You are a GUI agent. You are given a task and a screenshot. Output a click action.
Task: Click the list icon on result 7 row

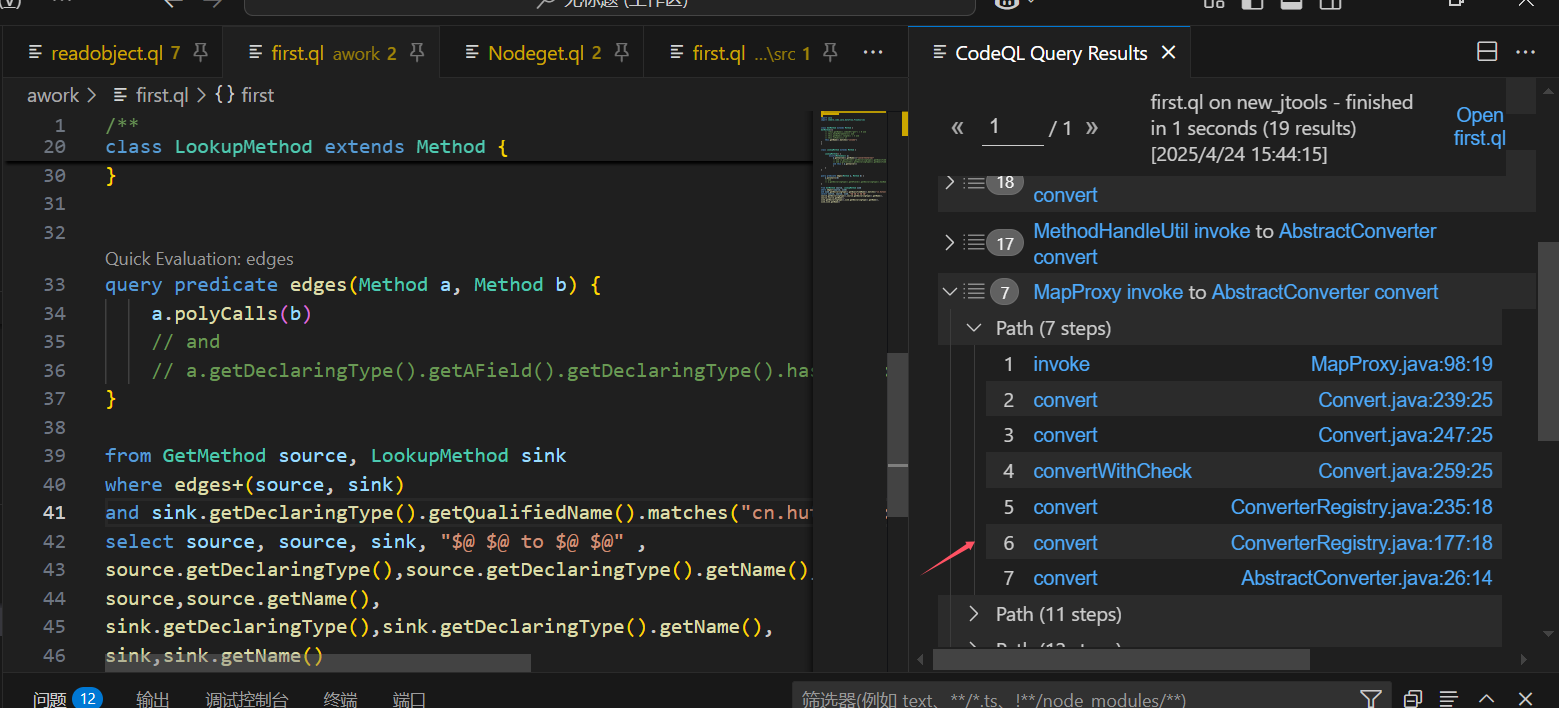click(974, 292)
